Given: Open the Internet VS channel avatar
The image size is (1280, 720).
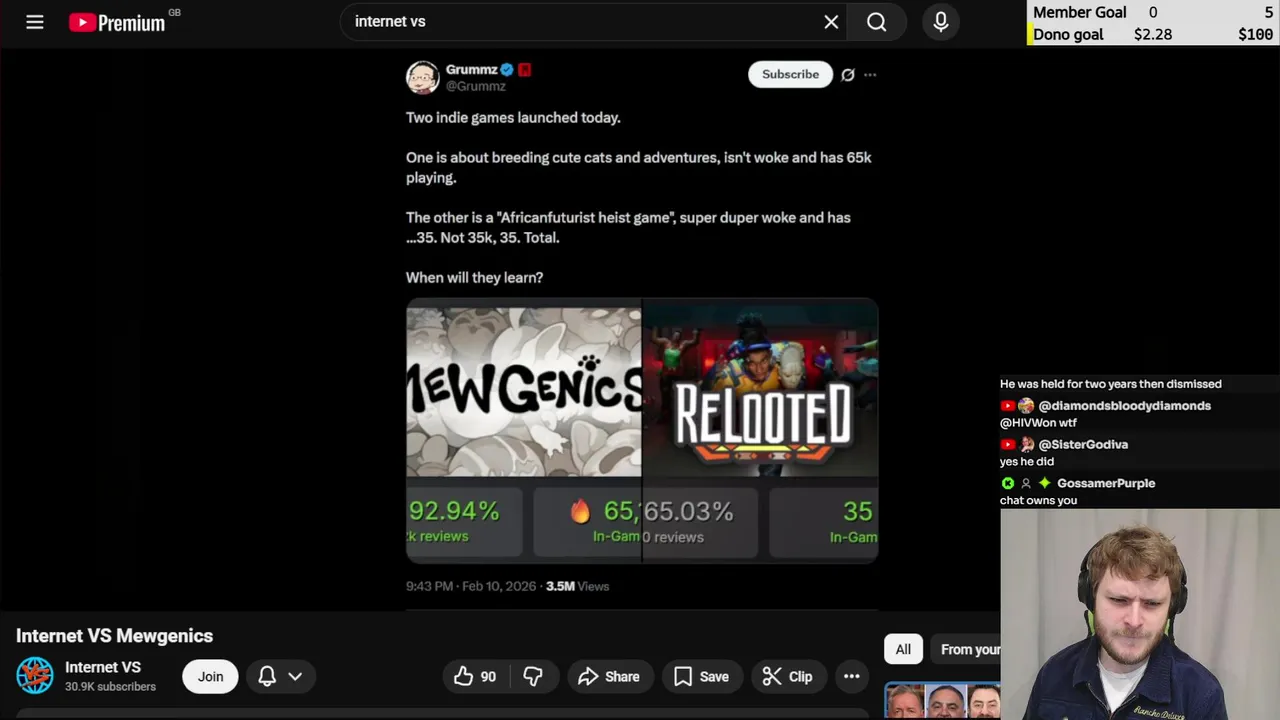Looking at the screenshot, I should point(35,676).
